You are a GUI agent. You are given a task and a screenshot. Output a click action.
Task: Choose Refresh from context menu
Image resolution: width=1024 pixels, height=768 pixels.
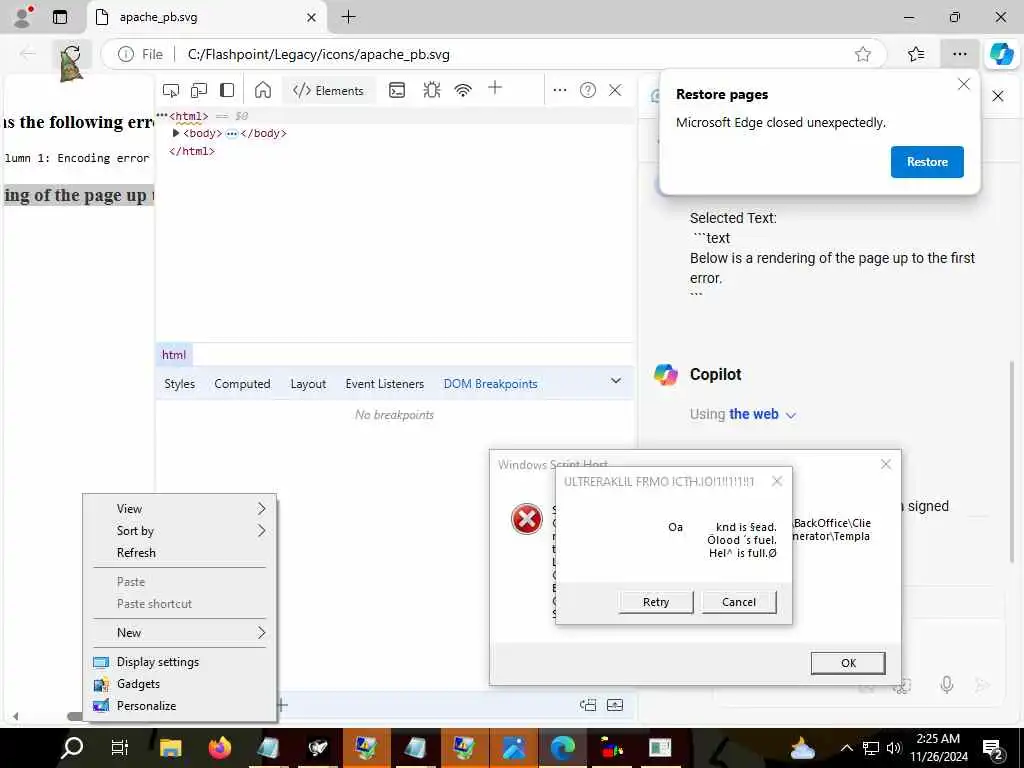point(180,553)
